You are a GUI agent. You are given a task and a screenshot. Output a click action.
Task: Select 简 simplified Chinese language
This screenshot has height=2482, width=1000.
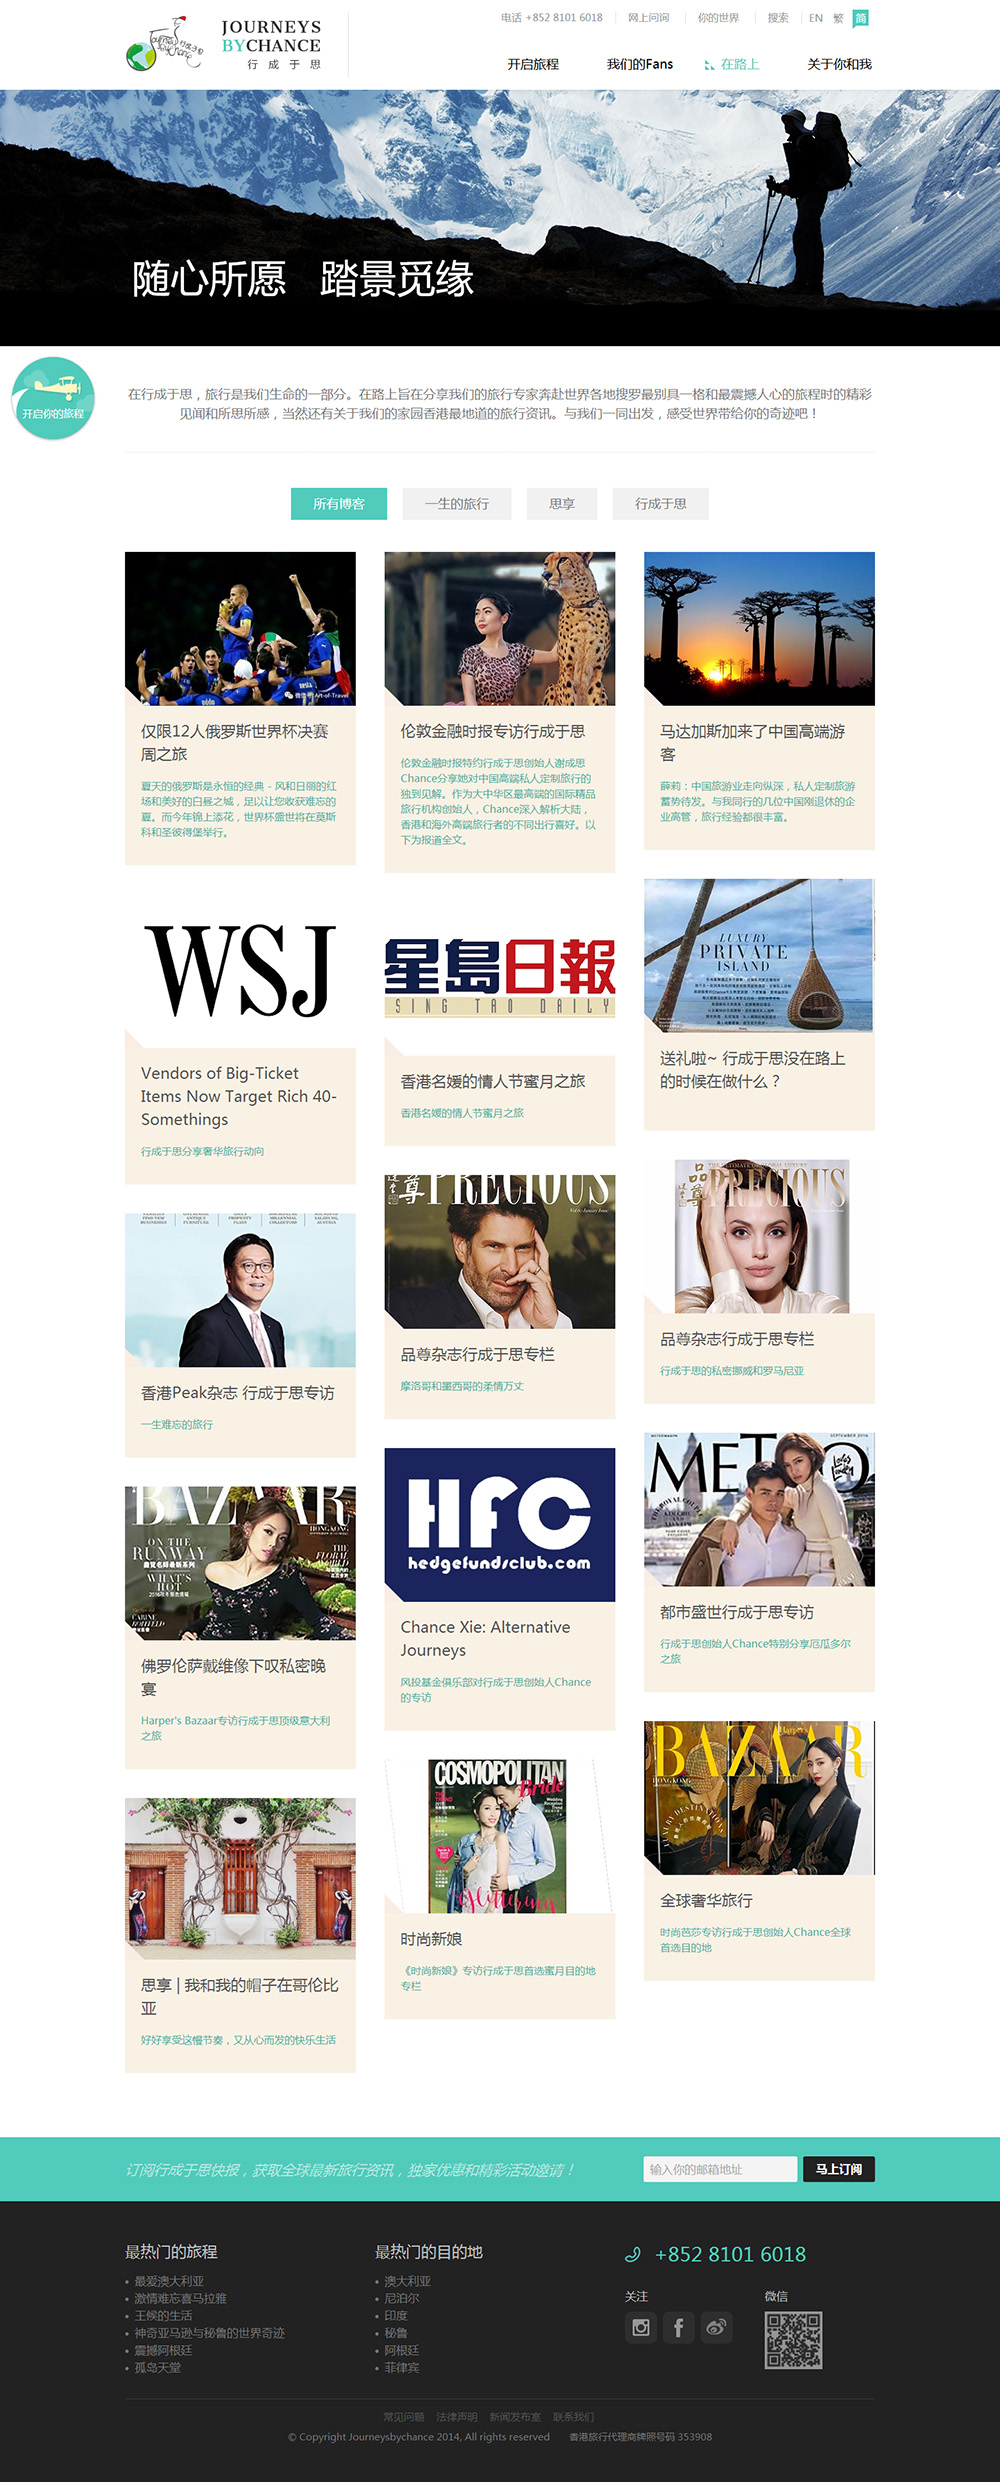(x=861, y=18)
